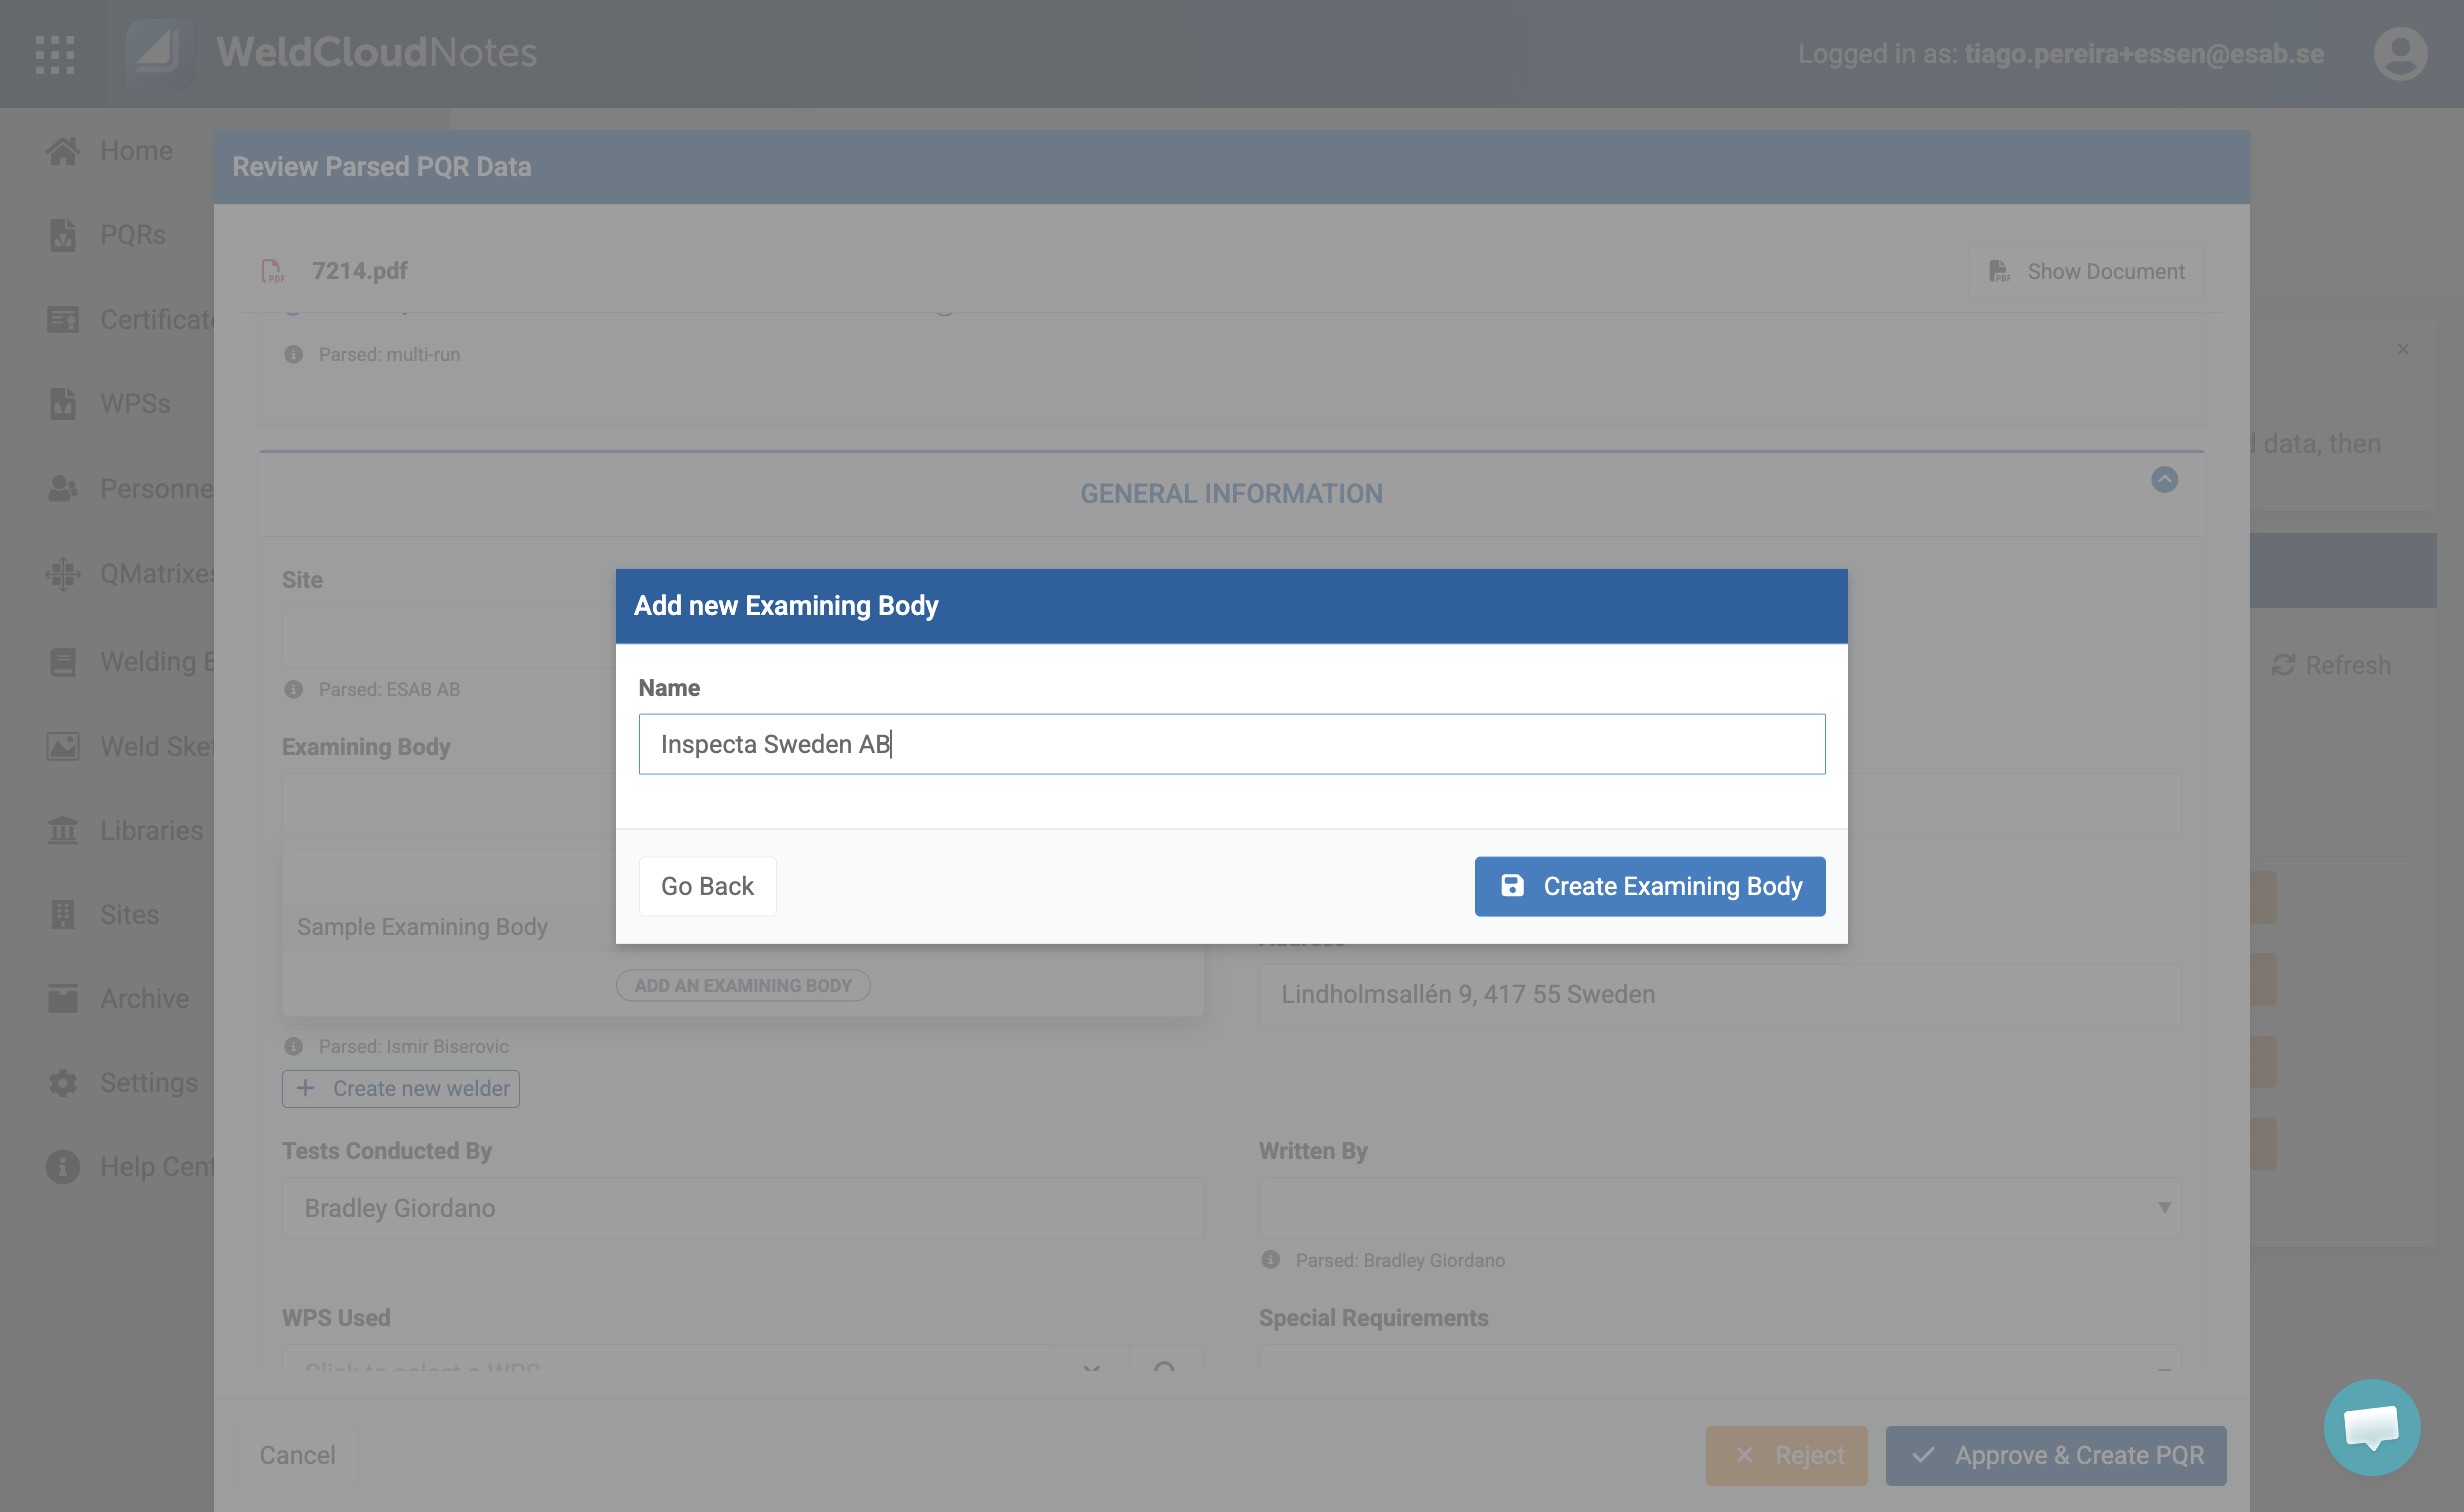Click the Settings gear icon
Screen dimensions: 2464x1512
coord(62,1083)
